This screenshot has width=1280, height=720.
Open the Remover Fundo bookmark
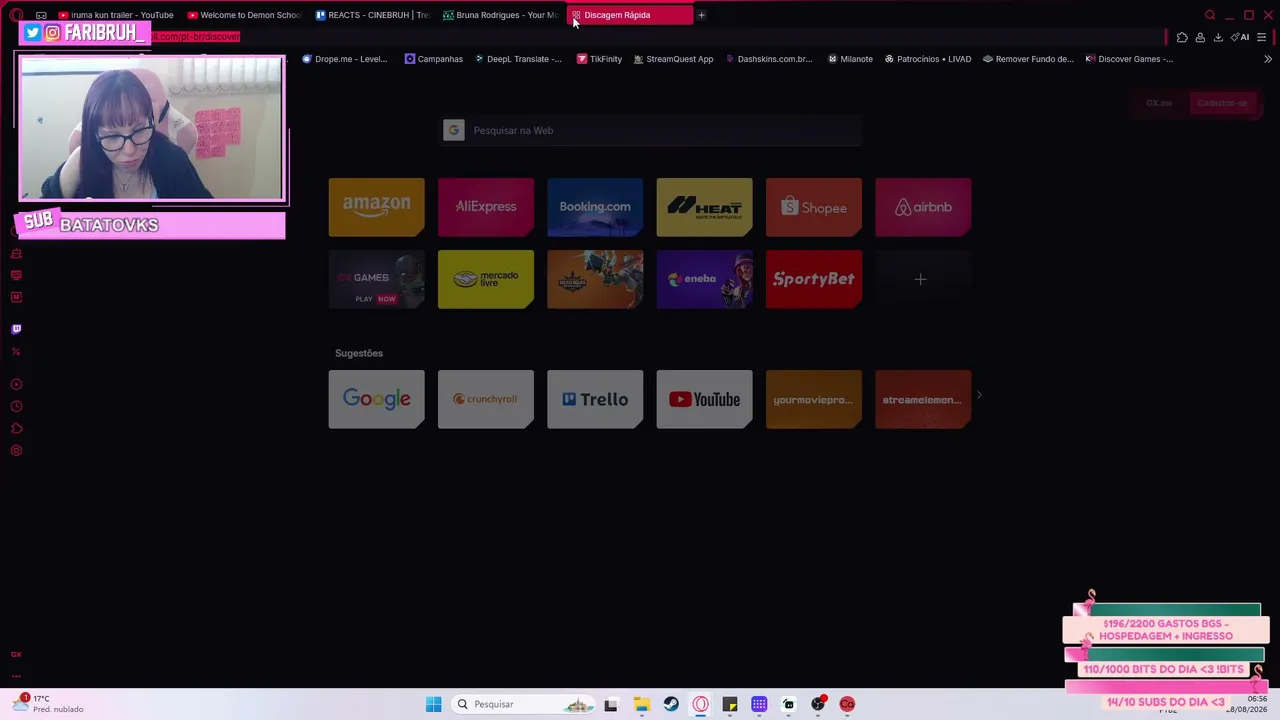click(1028, 59)
